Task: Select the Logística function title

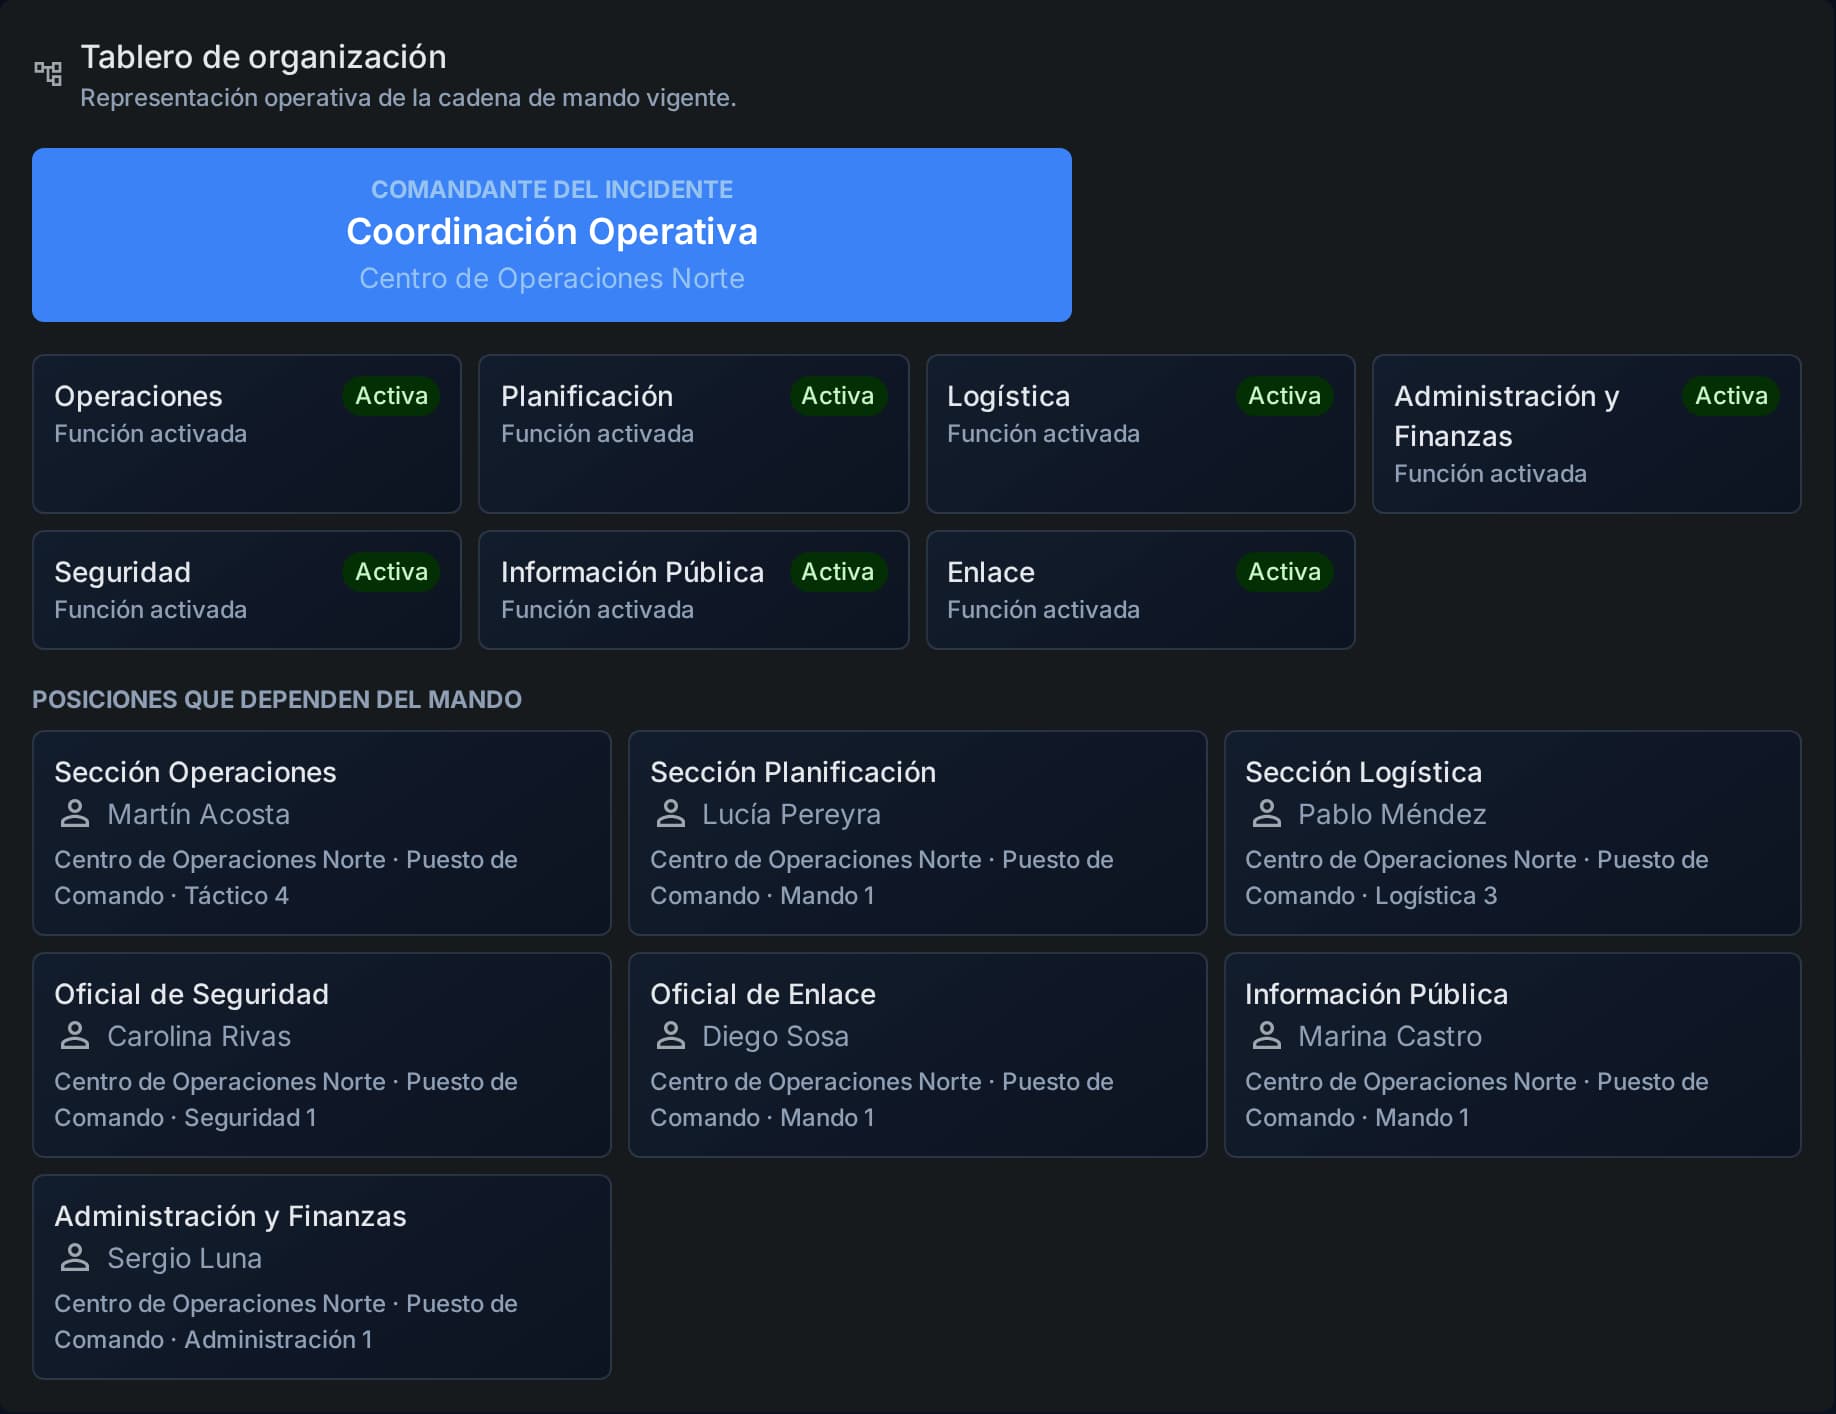Action: [1008, 397]
